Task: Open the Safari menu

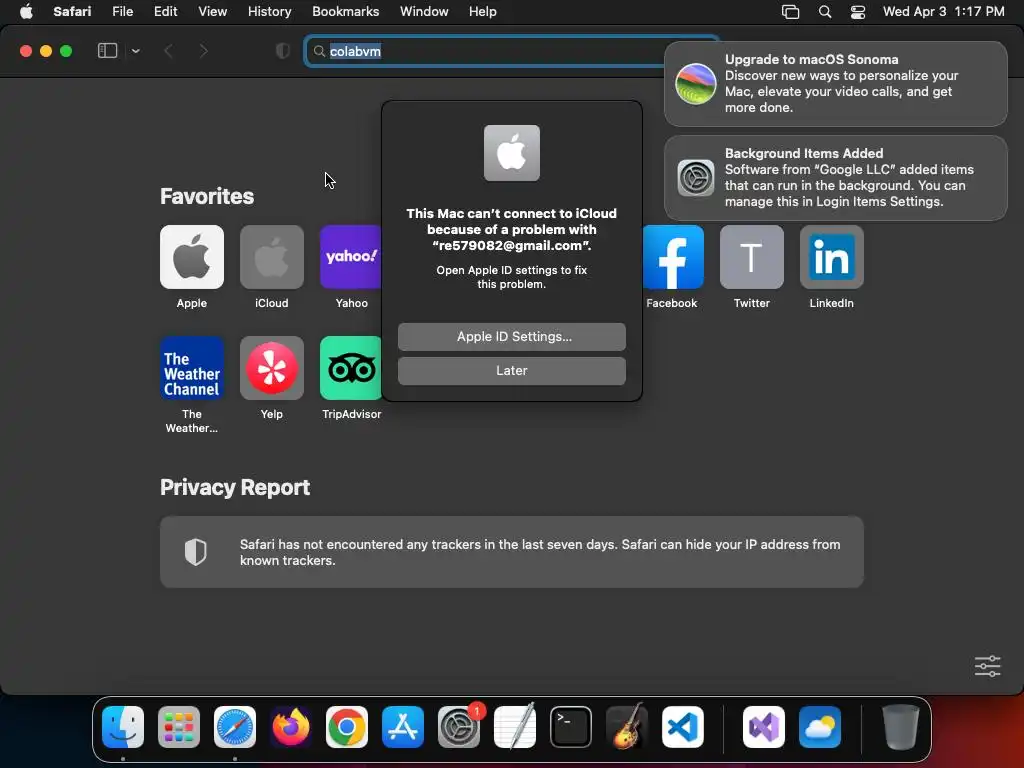Action: (72, 12)
